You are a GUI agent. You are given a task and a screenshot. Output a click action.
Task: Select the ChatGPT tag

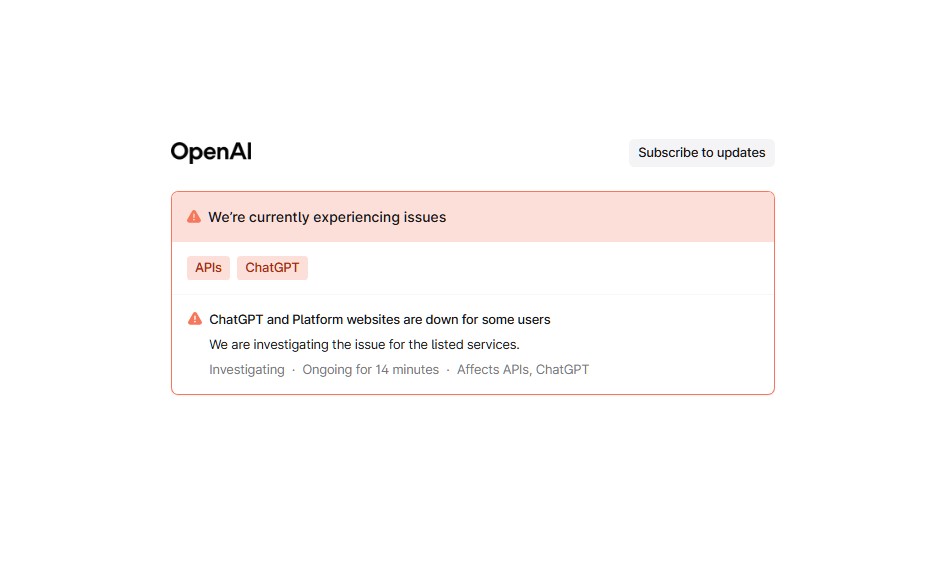point(272,267)
